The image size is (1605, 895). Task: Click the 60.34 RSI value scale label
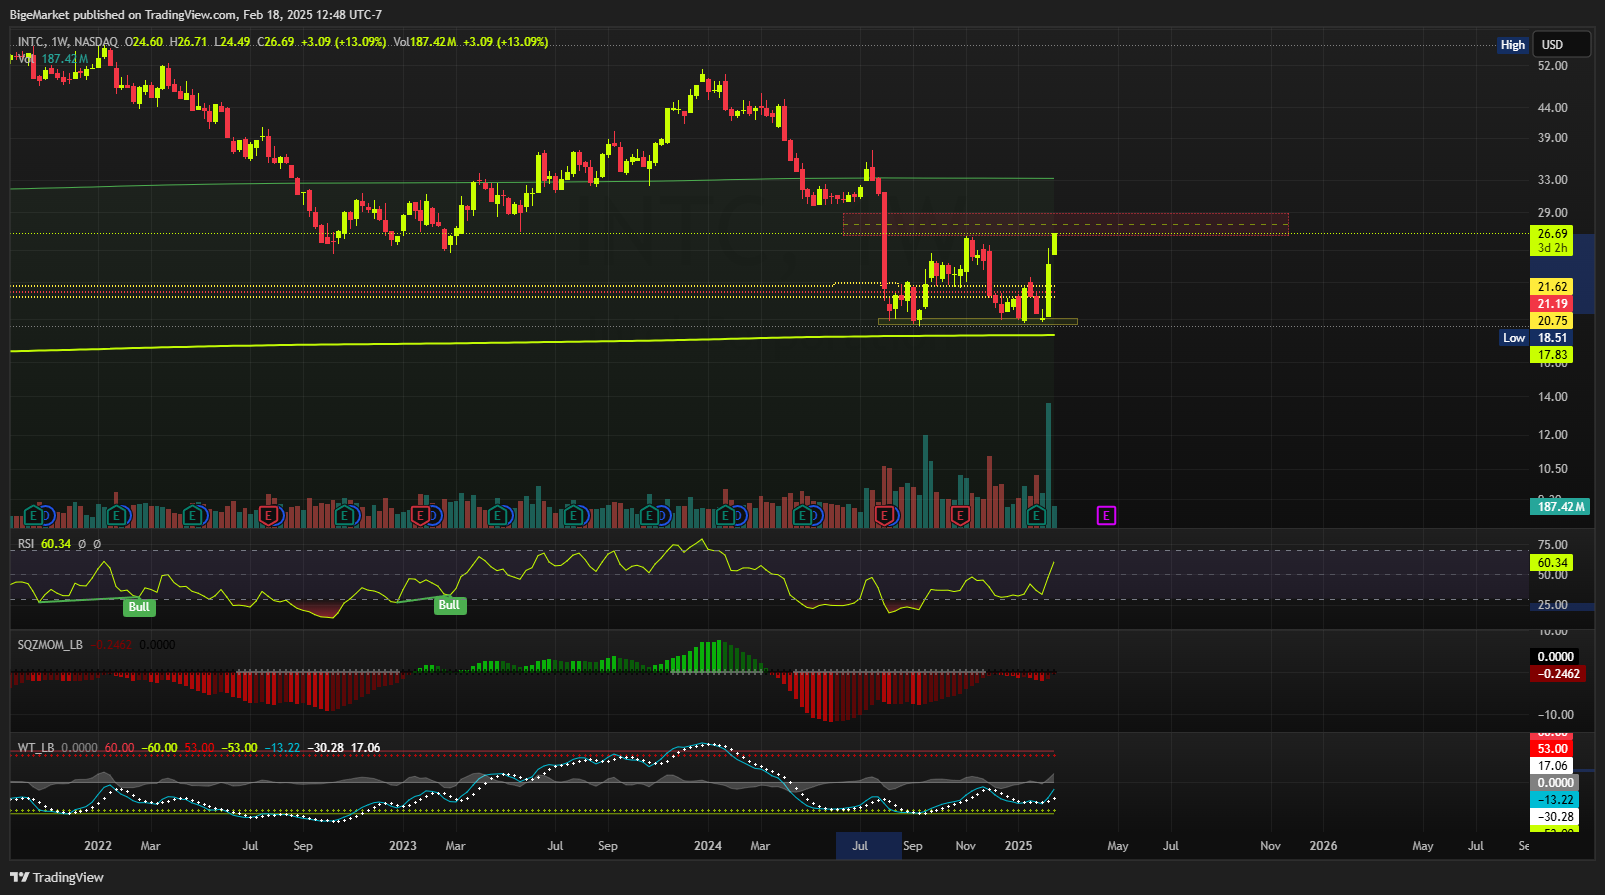(1552, 563)
